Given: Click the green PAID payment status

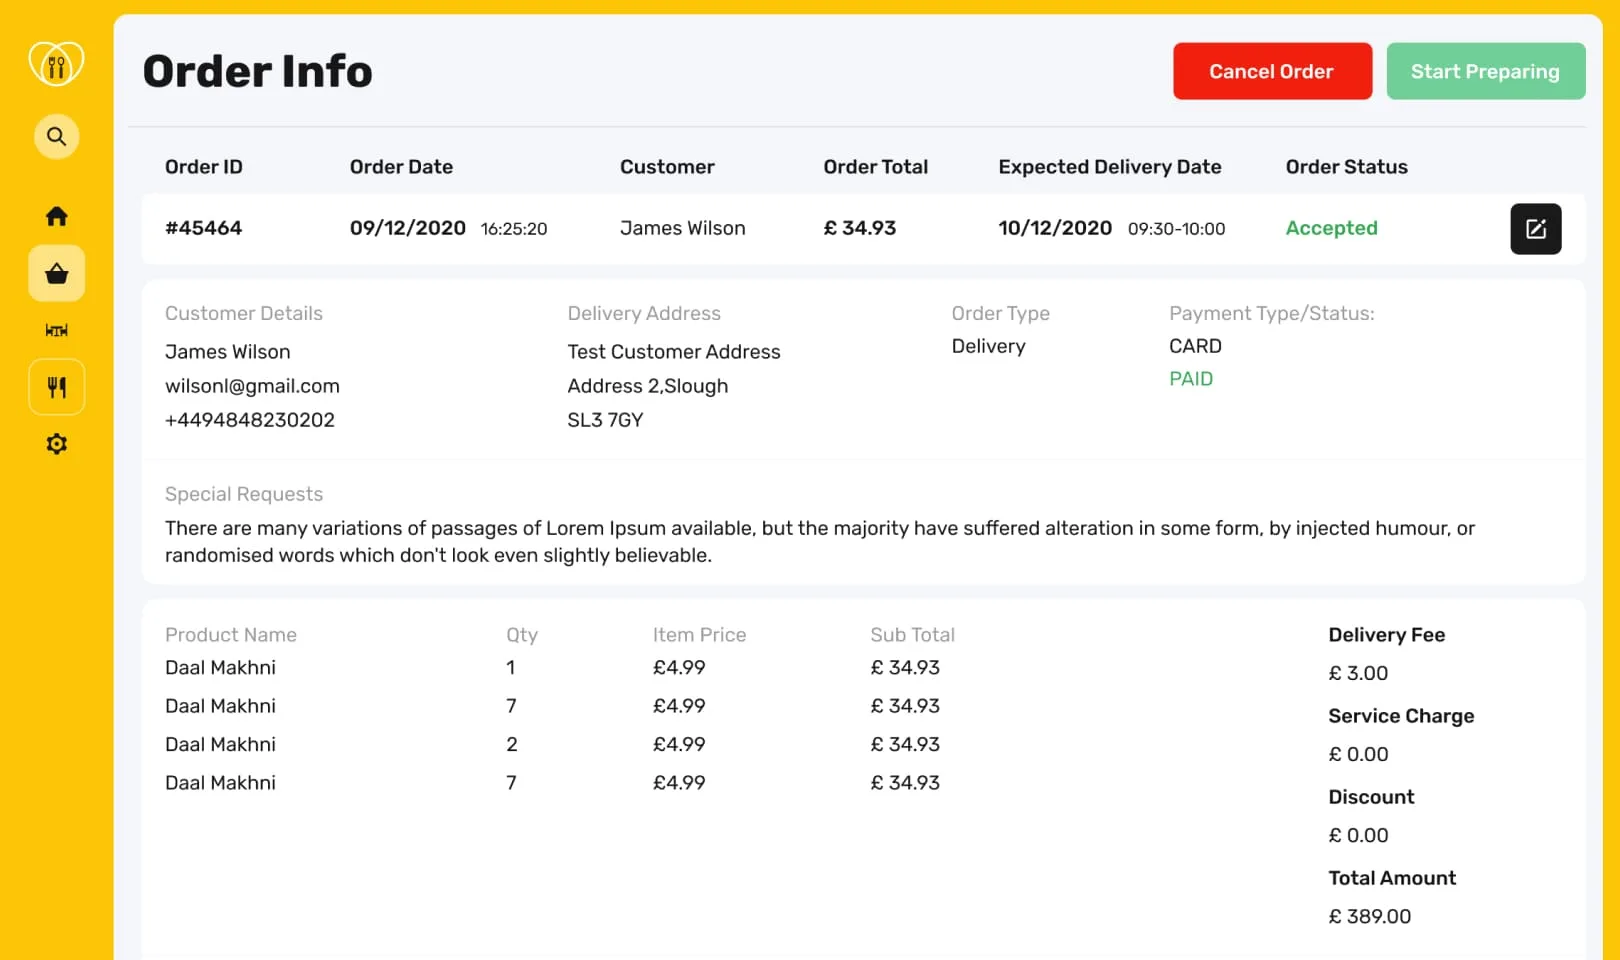Looking at the screenshot, I should 1190,379.
